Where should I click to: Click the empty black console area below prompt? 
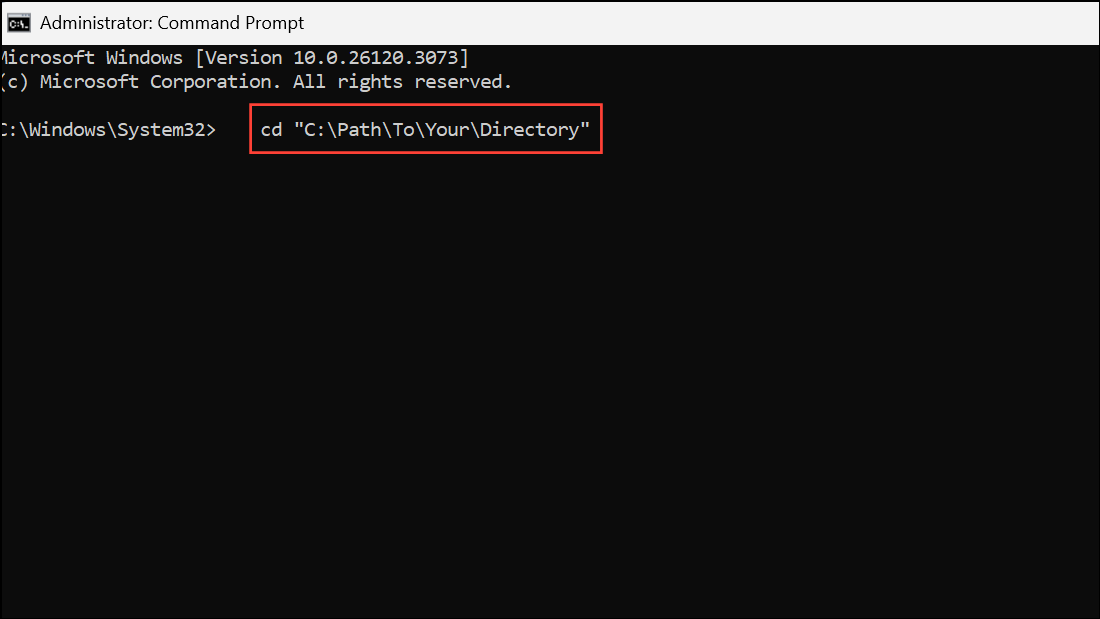point(550,386)
